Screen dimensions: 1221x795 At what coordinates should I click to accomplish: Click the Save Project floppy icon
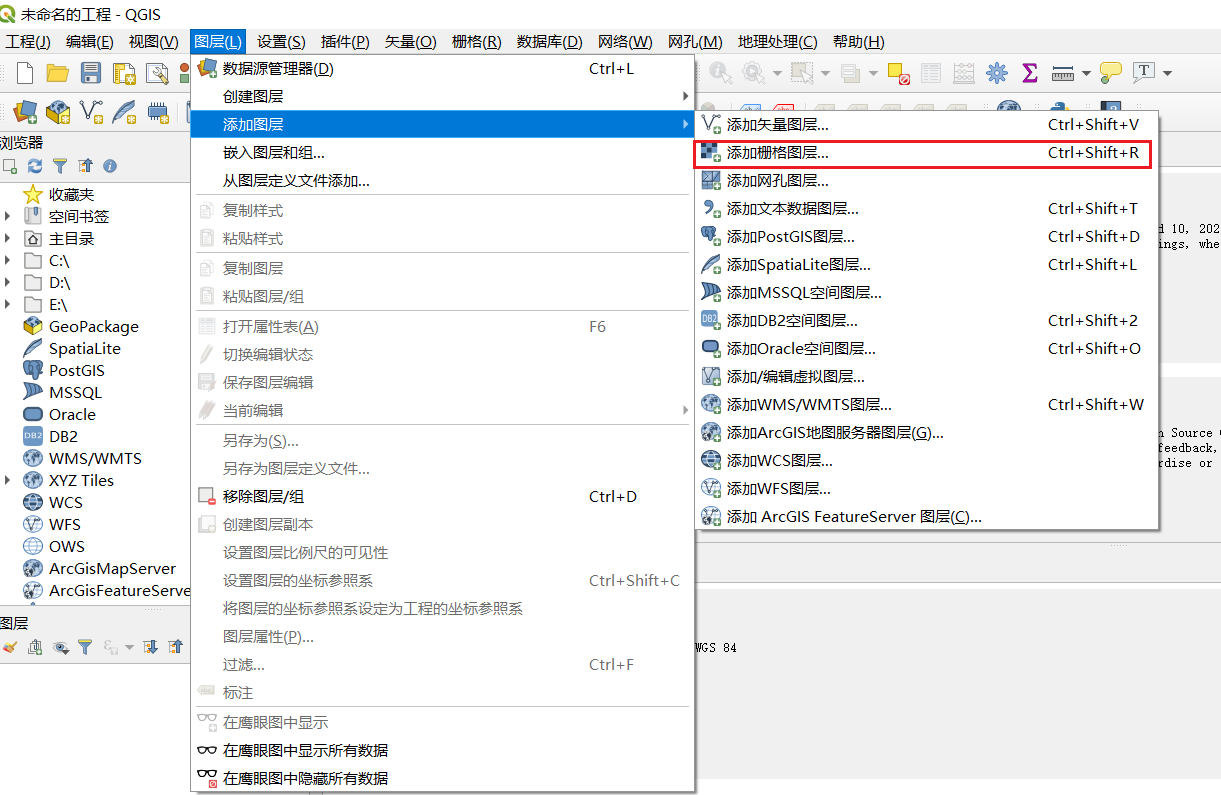(91, 73)
